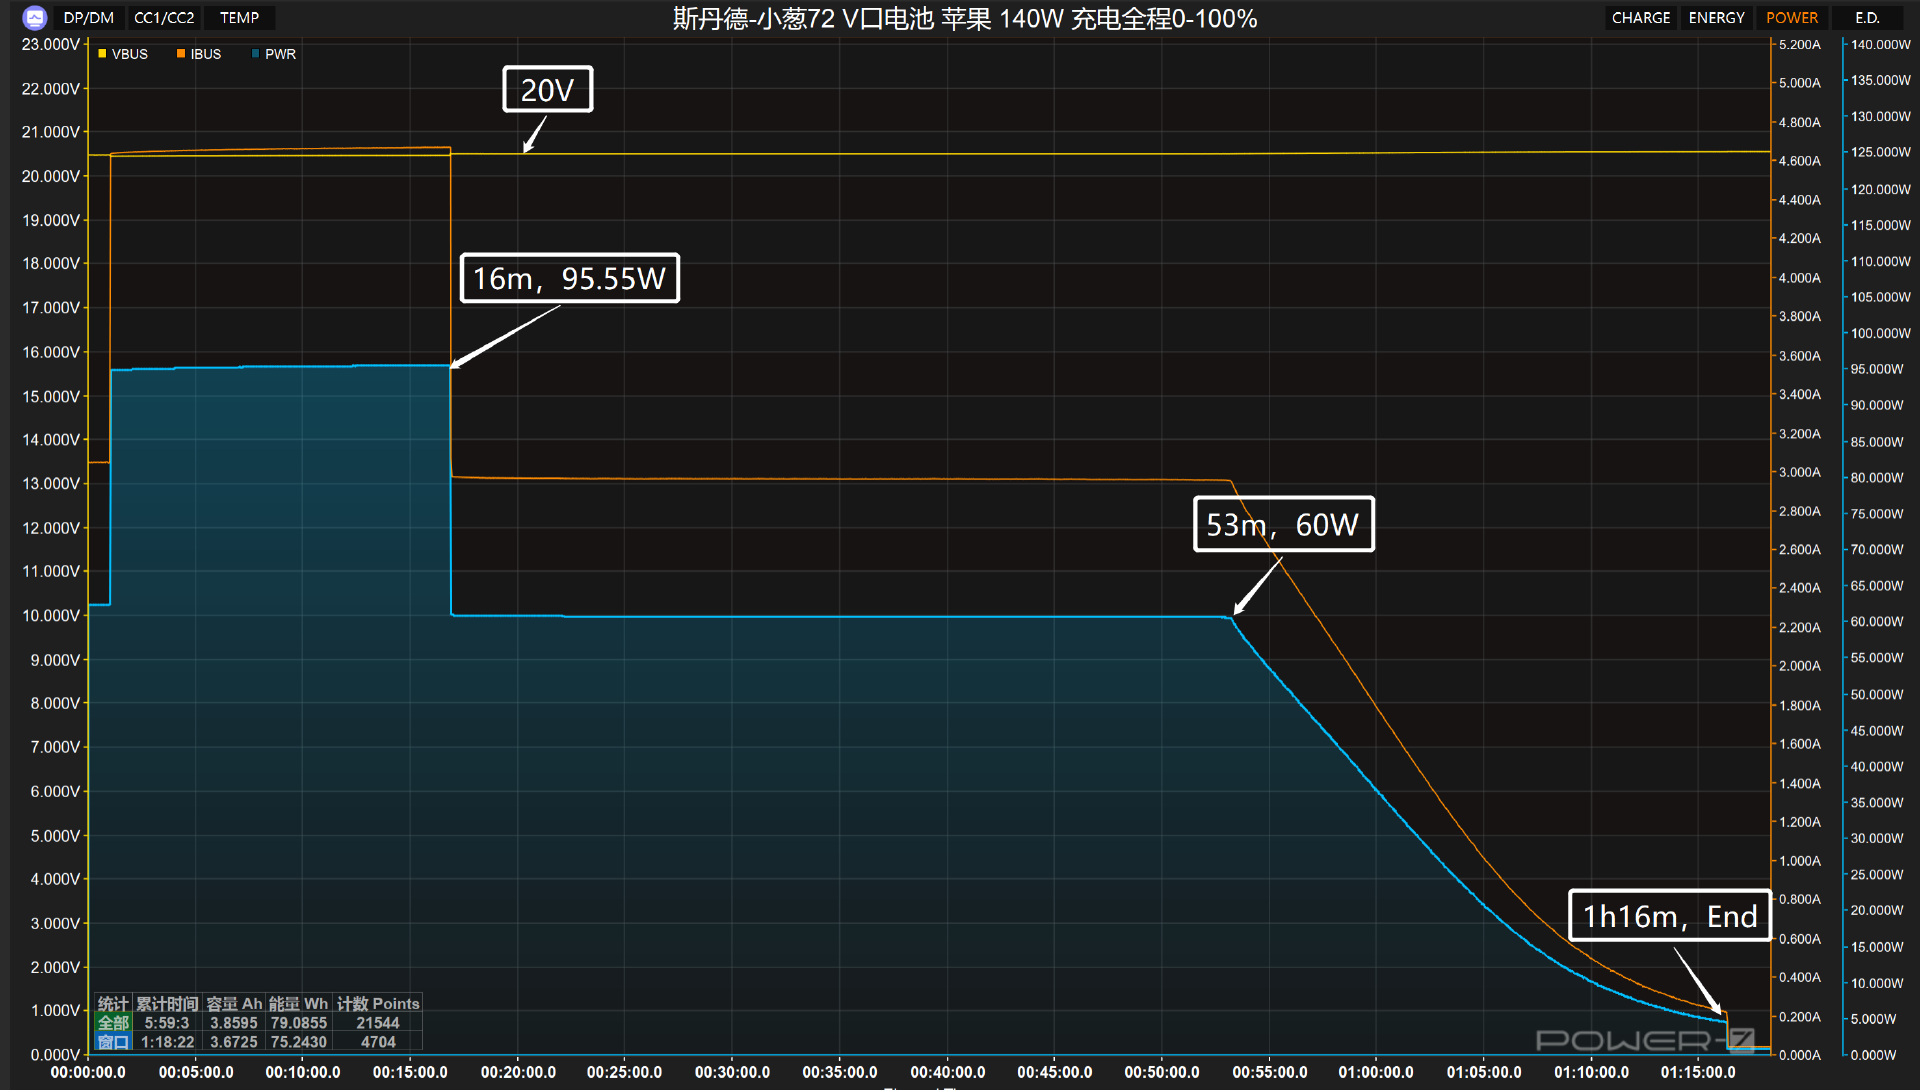Click the 5:59:3 total time cell
Image resolution: width=1920 pixels, height=1090 pixels.
pyautogui.click(x=167, y=1023)
